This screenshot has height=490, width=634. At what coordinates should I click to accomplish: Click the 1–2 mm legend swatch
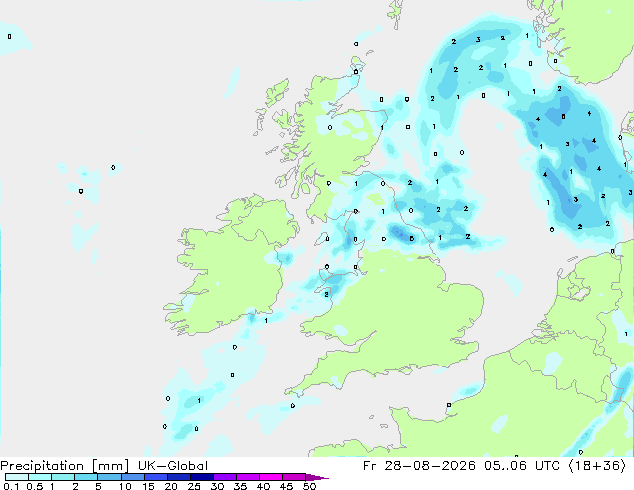(63, 477)
